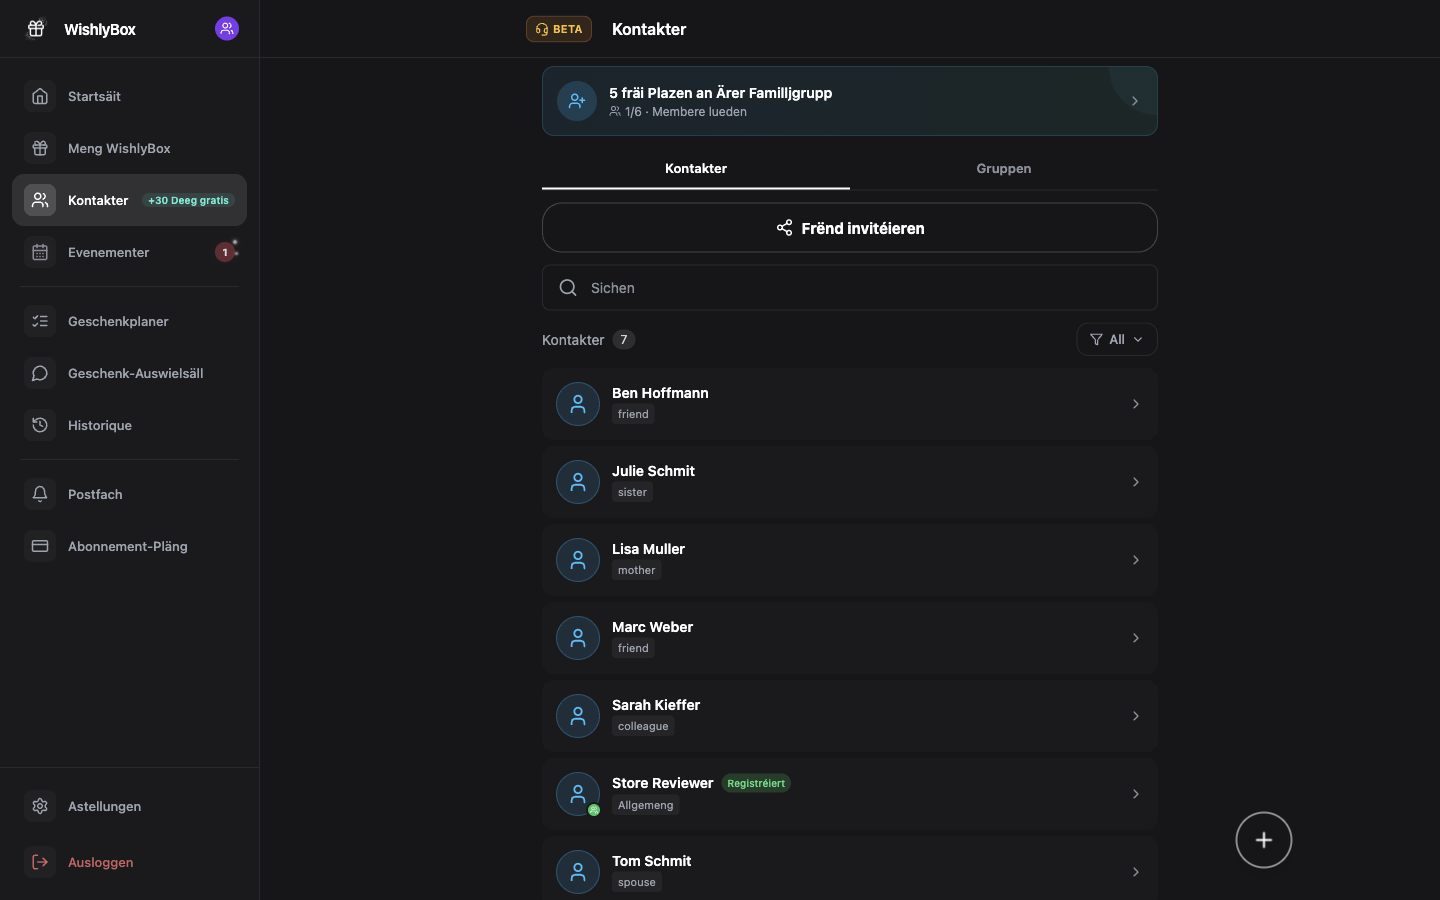This screenshot has width=1440, height=900.
Task: Click the WishlyBox gift logo icon
Action: (x=36, y=29)
